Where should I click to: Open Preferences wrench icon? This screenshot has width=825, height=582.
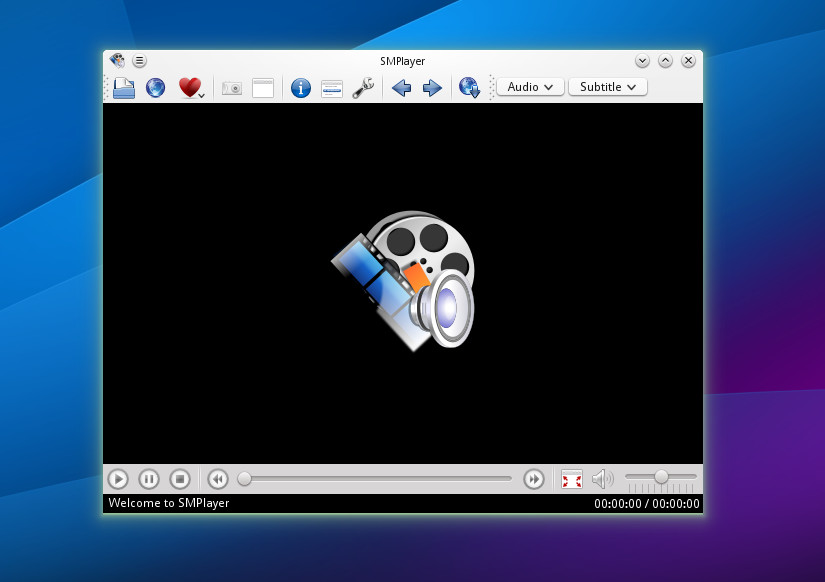click(x=363, y=88)
